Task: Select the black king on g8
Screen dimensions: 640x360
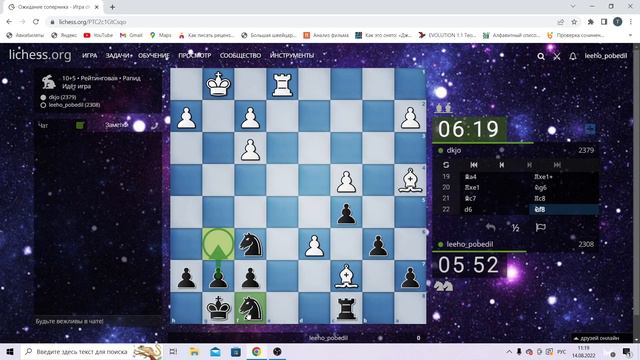Action: pyautogui.click(x=218, y=308)
